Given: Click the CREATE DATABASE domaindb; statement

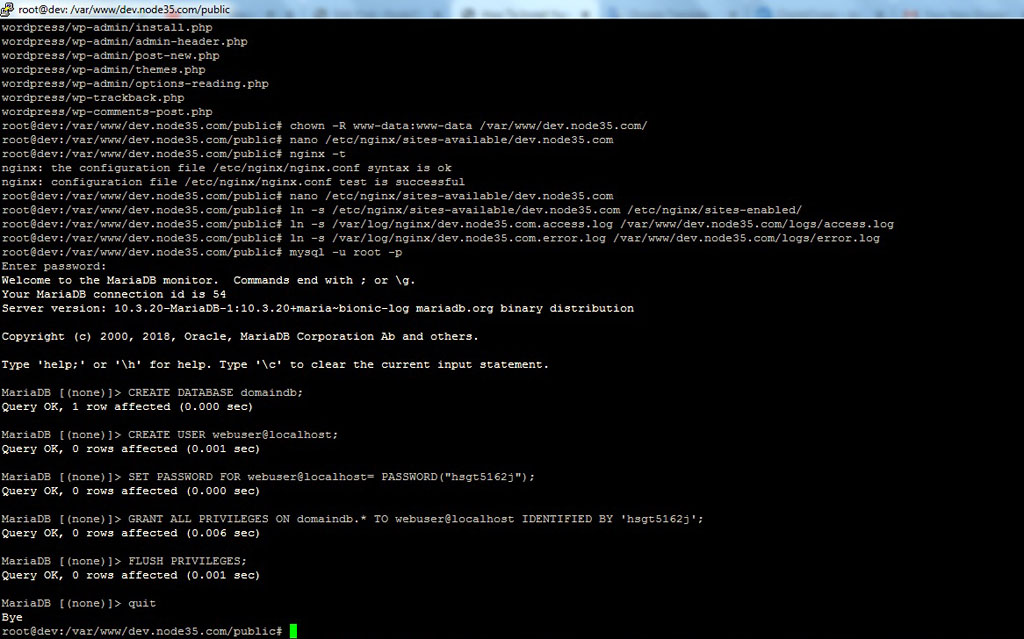Looking at the screenshot, I should pos(216,393).
